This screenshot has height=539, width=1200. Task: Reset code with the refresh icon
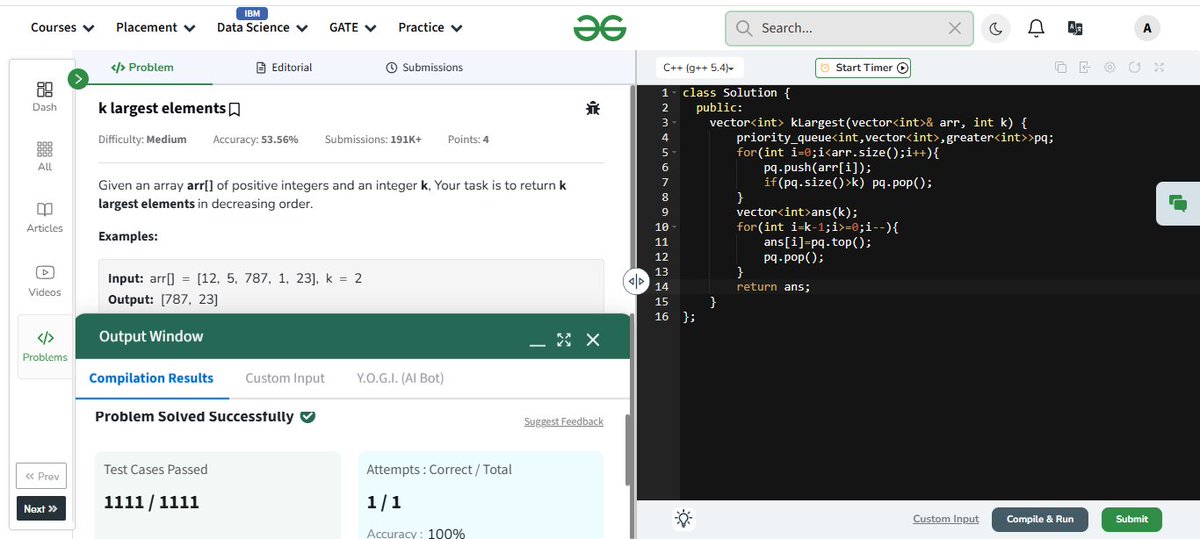coord(1134,67)
